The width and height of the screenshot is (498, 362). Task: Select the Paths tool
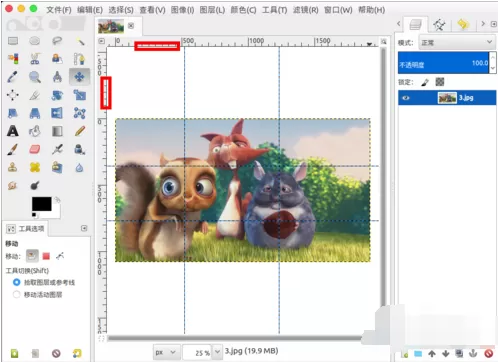(x=80, y=59)
